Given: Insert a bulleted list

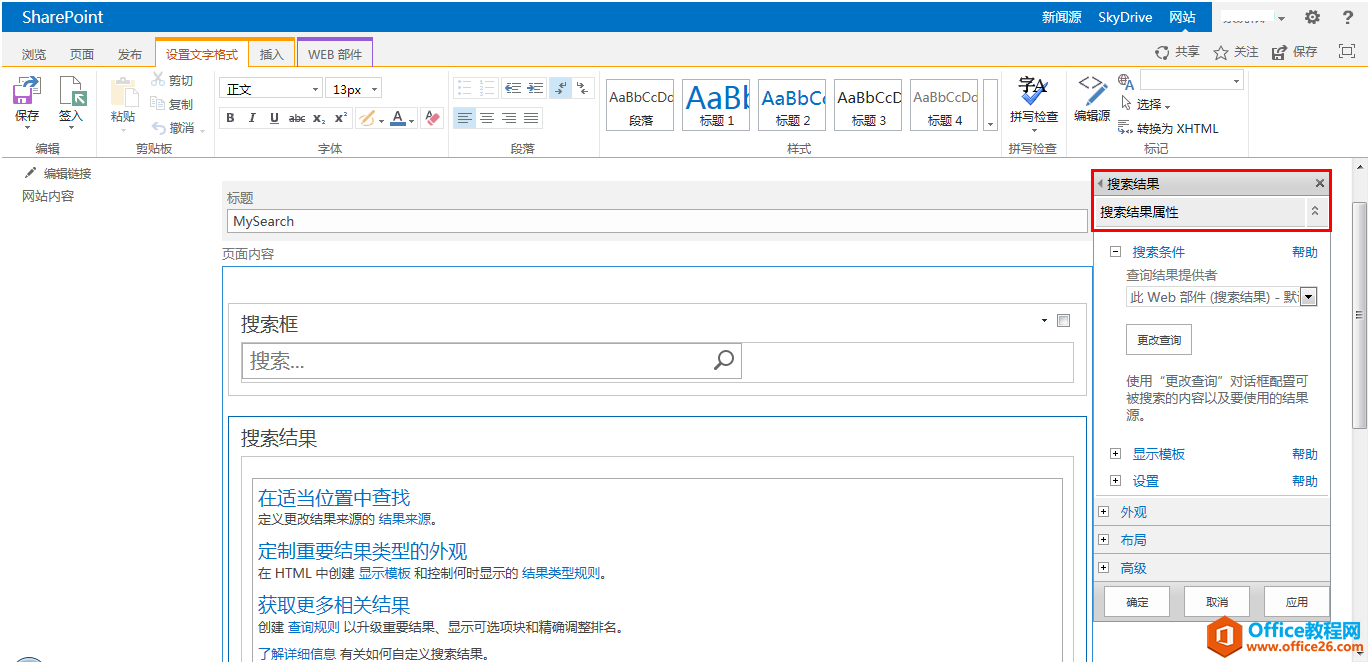Looking at the screenshot, I should pos(464,88).
